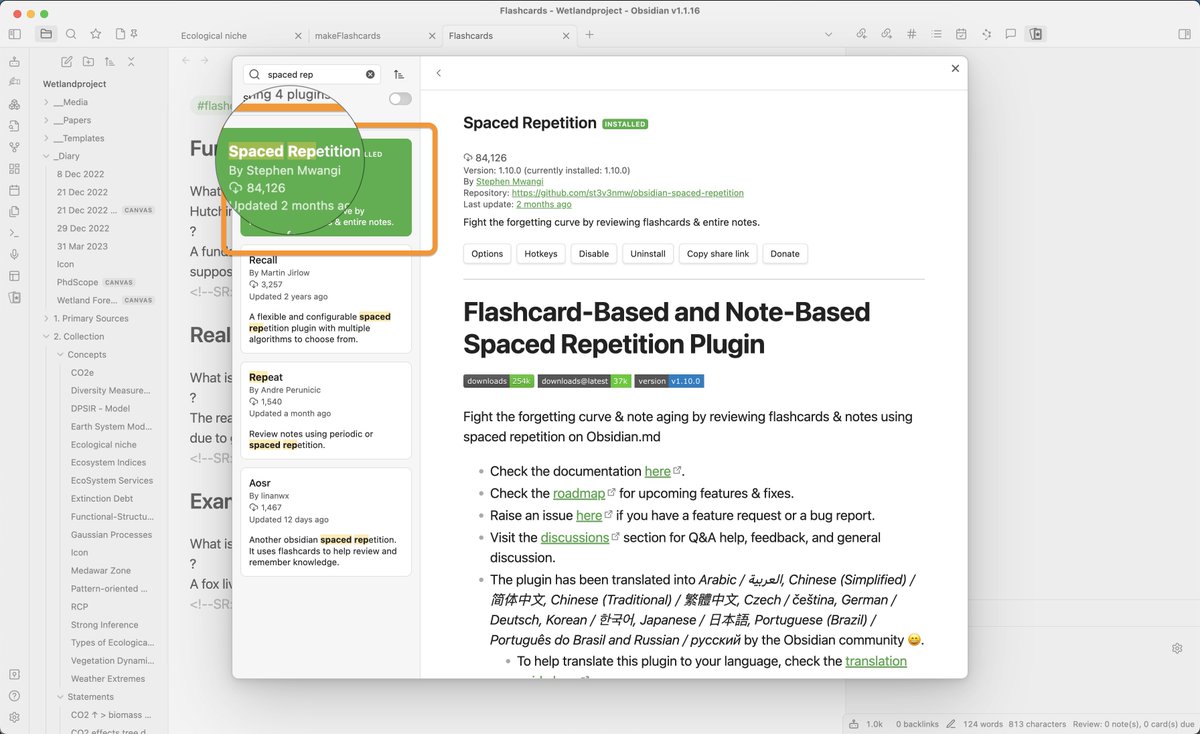This screenshot has width=1200, height=734.
Task: Close the community plugins dialog
Action: (955, 68)
